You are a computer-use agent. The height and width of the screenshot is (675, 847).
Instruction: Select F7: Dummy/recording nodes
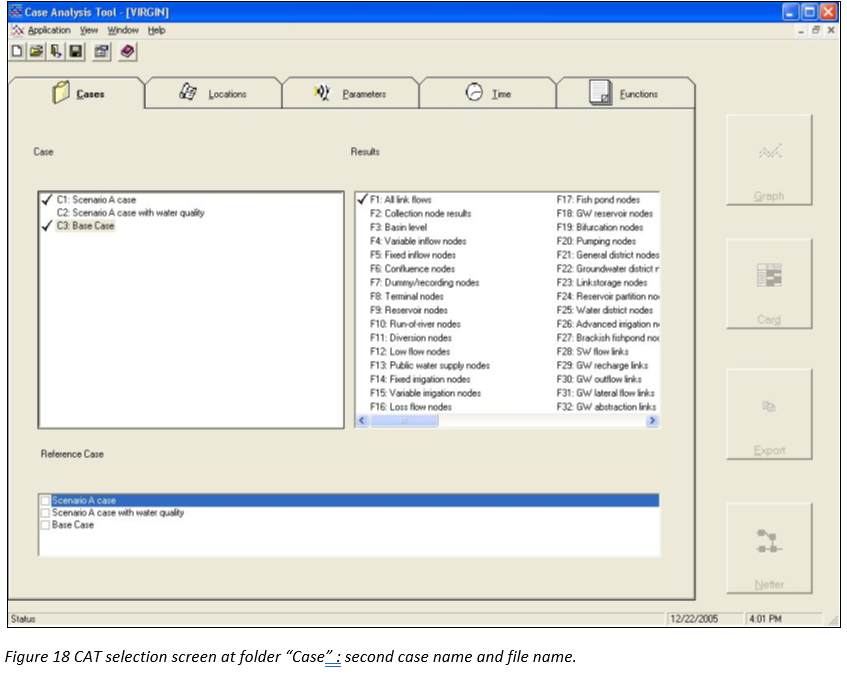tap(425, 282)
